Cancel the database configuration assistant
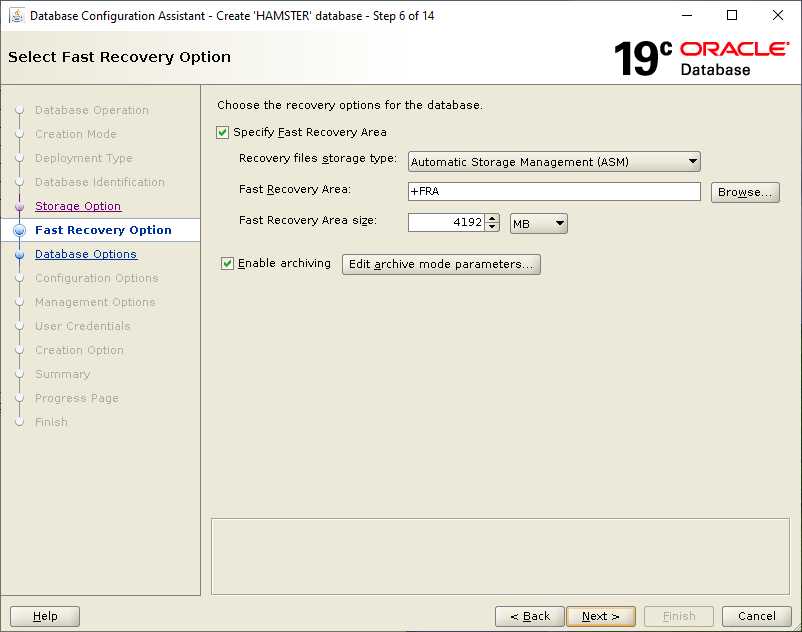The width and height of the screenshot is (802, 632). point(756,616)
